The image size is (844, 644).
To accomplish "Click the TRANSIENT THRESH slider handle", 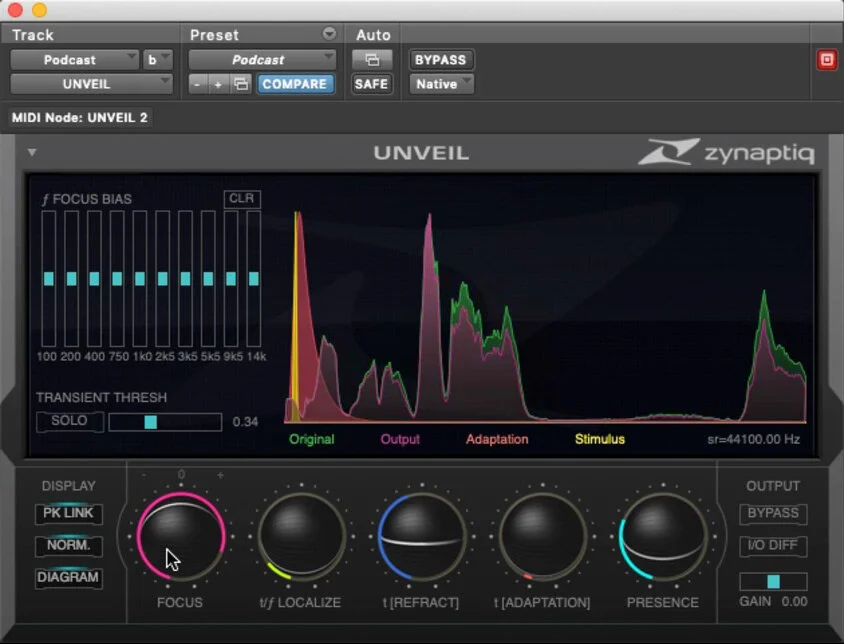I will point(151,422).
